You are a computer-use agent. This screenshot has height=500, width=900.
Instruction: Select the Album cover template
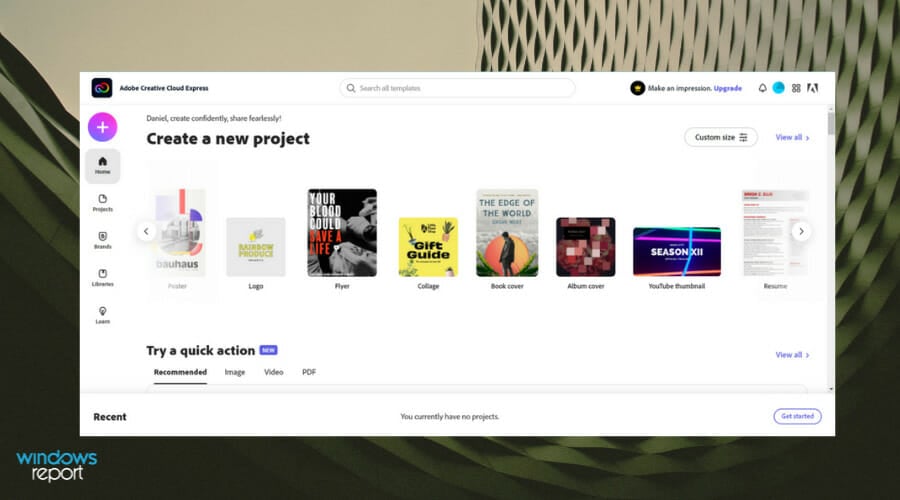[585, 247]
